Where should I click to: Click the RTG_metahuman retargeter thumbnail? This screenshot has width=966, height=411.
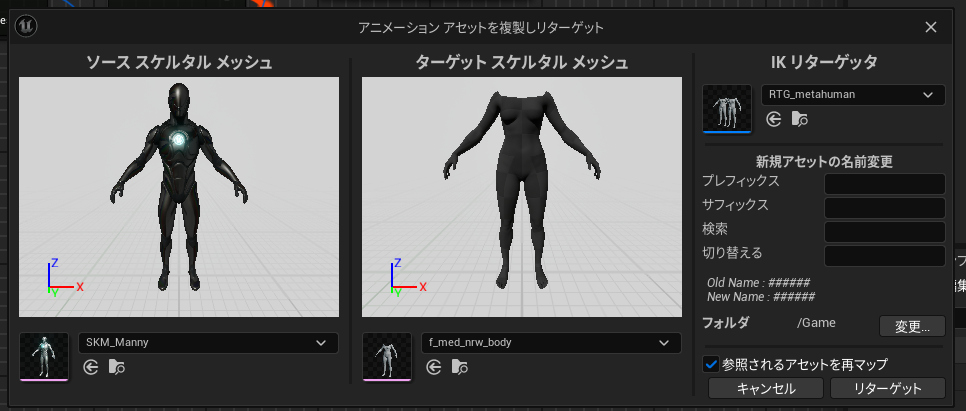(x=727, y=108)
